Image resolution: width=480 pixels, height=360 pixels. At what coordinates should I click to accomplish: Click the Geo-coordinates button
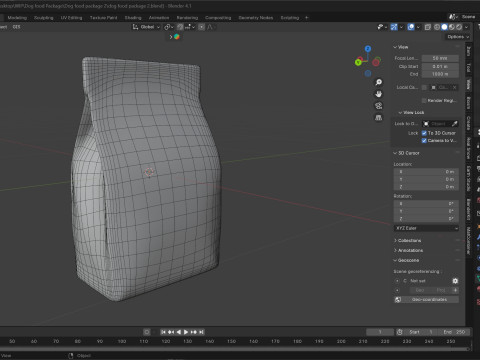pos(426,300)
